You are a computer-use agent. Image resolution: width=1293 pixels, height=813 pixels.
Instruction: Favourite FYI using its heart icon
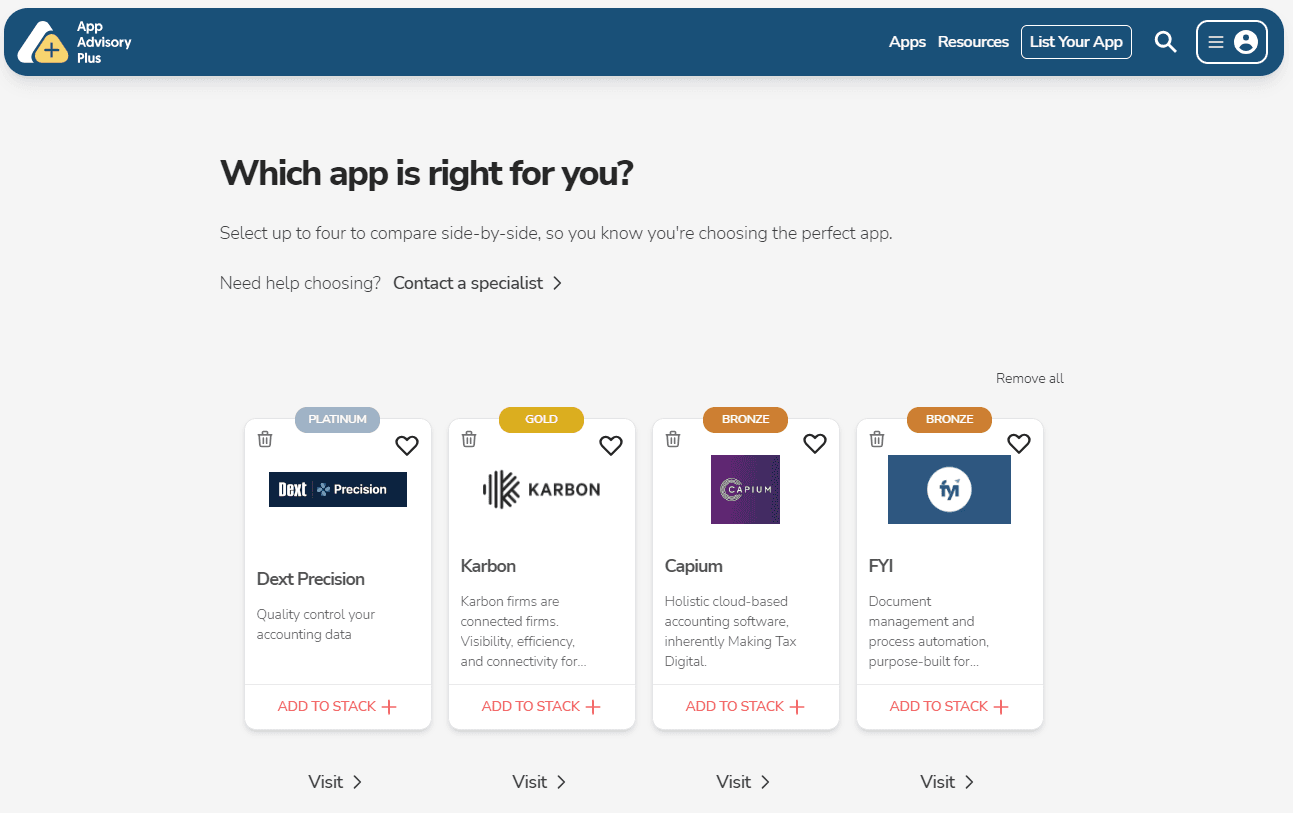click(x=1018, y=443)
